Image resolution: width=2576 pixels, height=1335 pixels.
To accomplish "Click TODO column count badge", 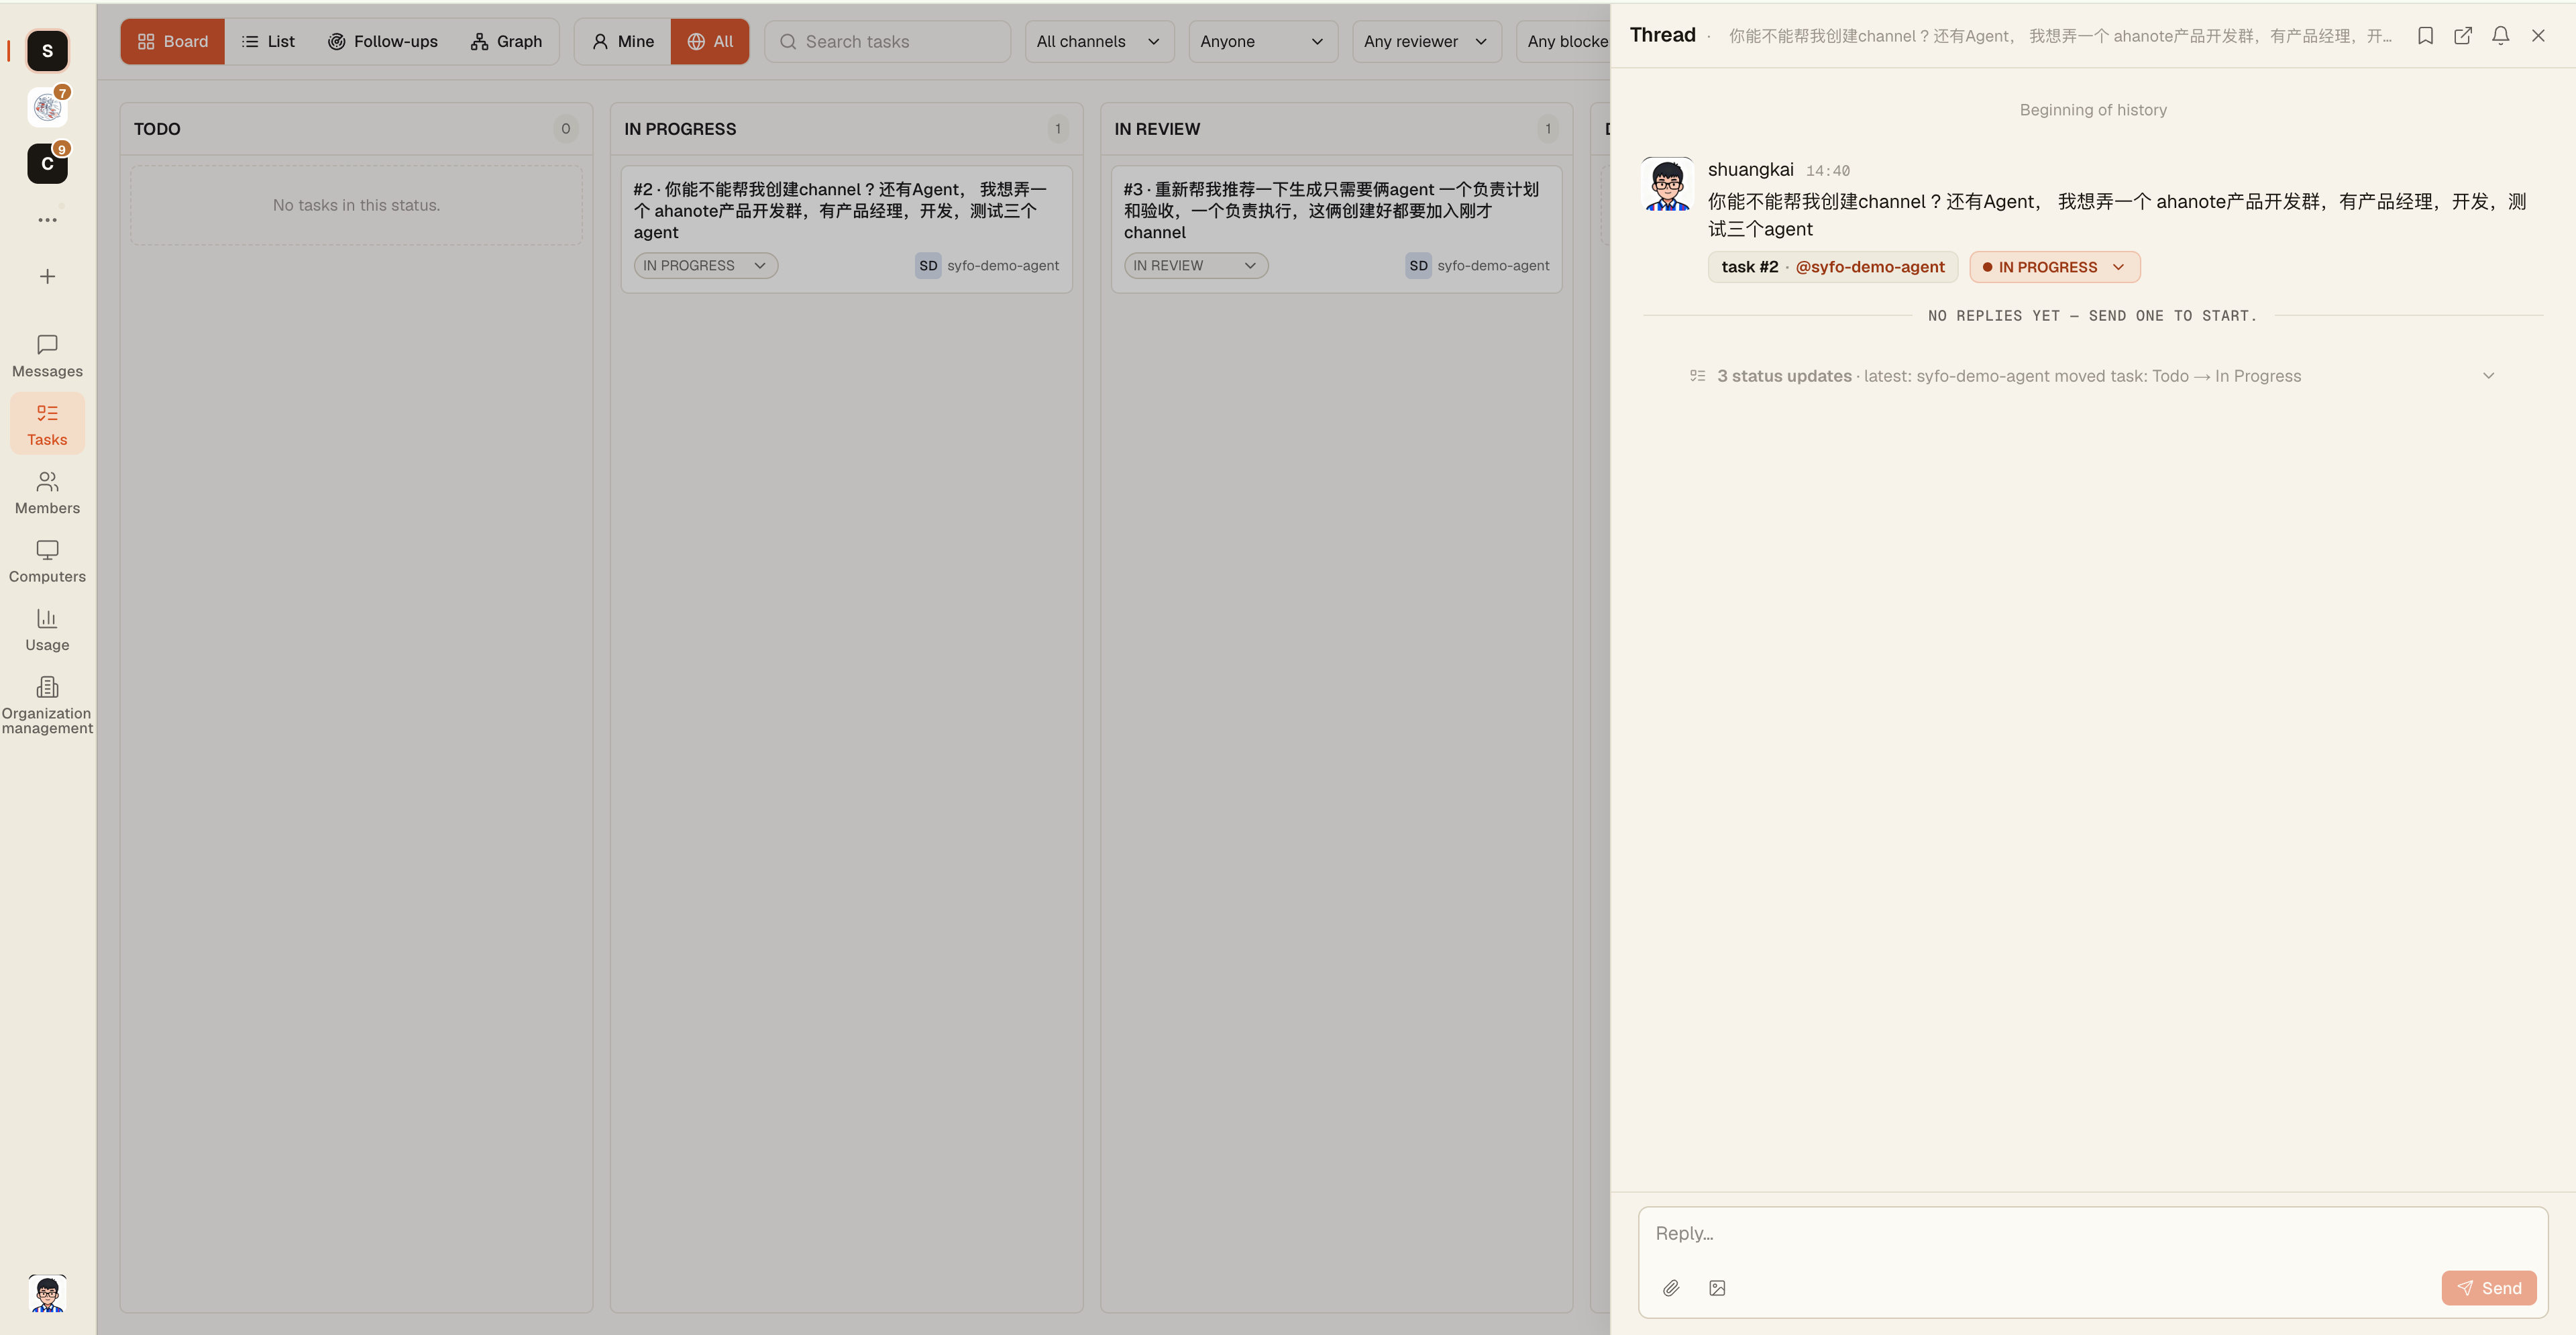I will (x=565, y=129).
